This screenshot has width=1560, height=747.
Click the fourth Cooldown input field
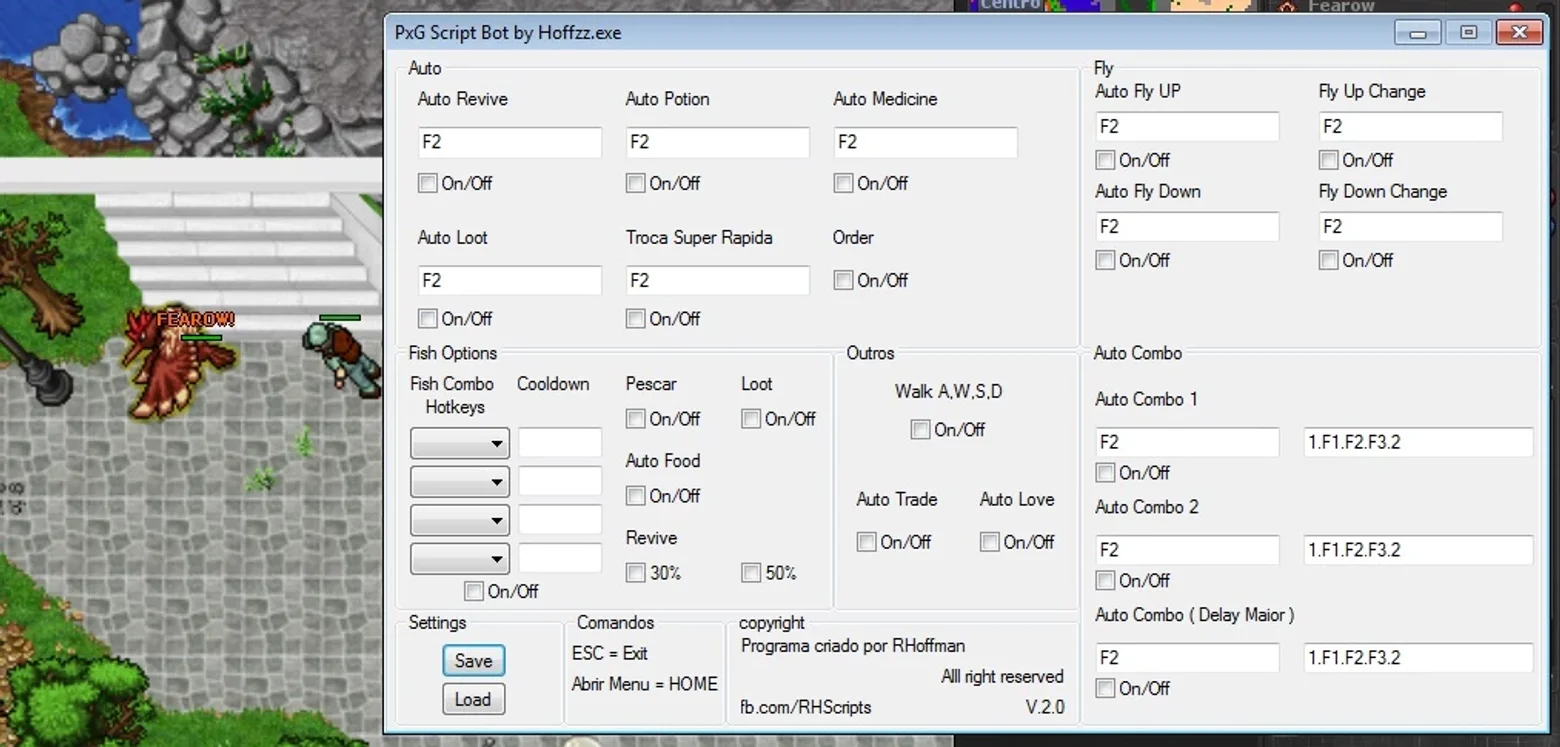point(560,558)
